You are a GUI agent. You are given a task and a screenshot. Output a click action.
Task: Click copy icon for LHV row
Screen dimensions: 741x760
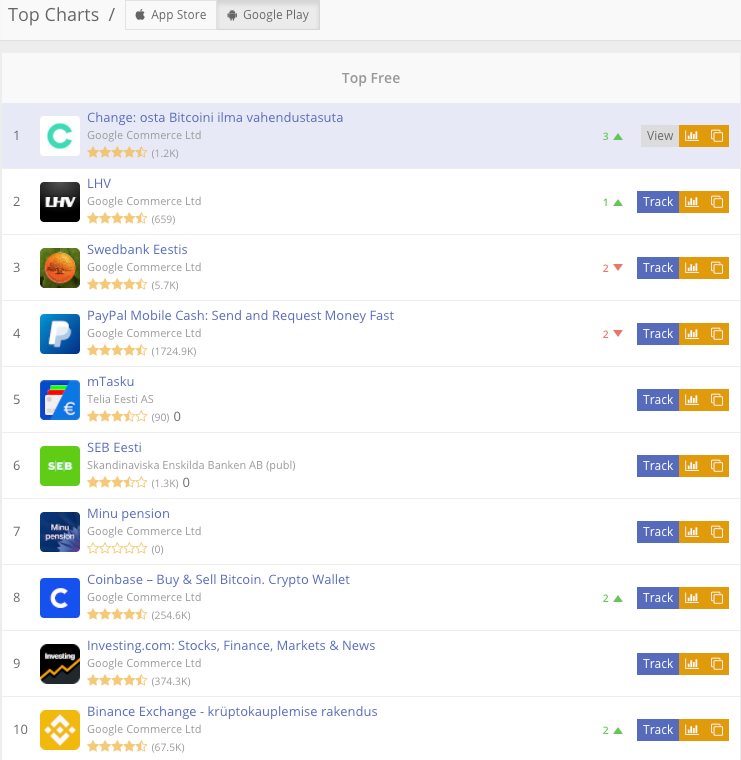tap(717, 202)
